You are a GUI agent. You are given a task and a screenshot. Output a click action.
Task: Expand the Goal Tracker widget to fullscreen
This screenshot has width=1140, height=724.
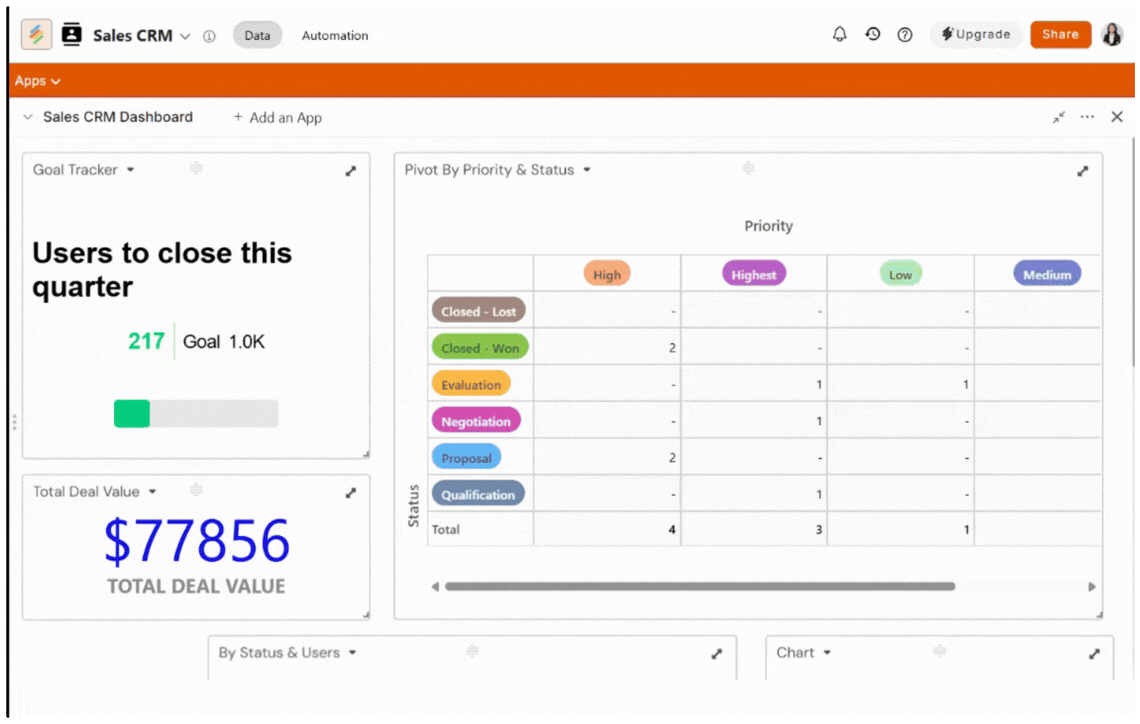coord(351,171)
